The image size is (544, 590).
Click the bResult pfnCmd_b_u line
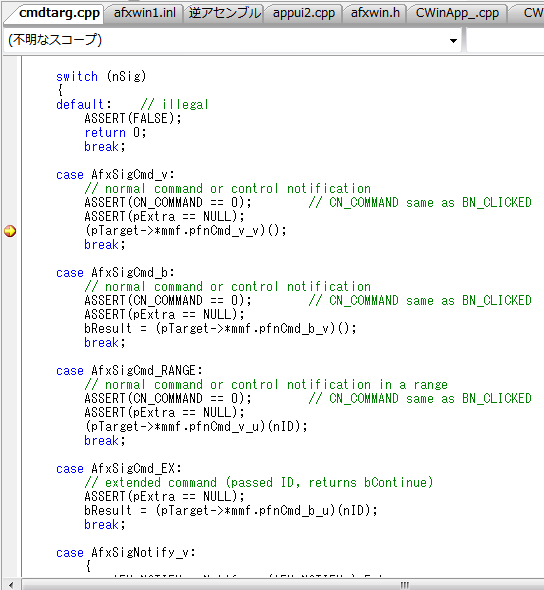pos(231,511)
